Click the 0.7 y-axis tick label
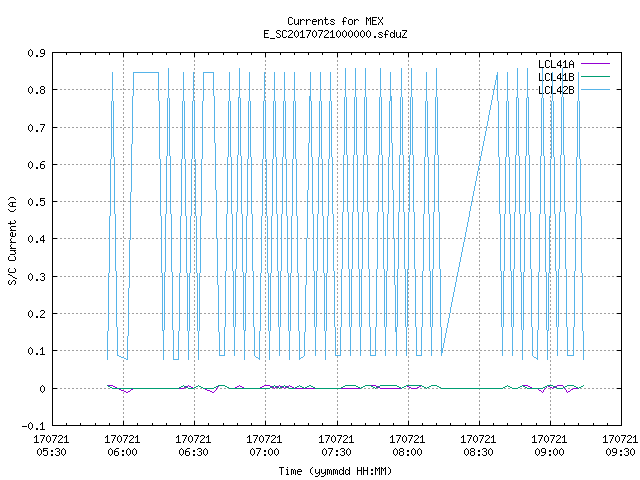The height and width of the screenshot is (480, 640). tap(36, 128)
